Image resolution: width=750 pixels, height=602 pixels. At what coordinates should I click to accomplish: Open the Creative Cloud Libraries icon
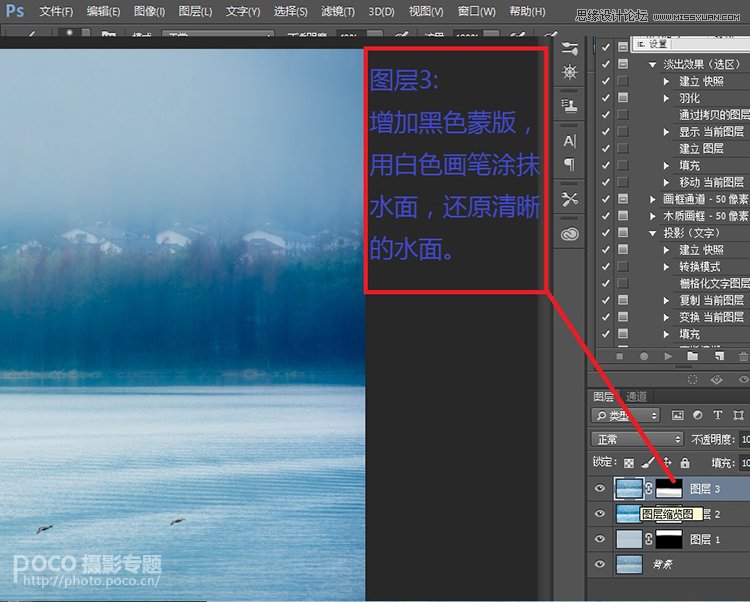569,234
